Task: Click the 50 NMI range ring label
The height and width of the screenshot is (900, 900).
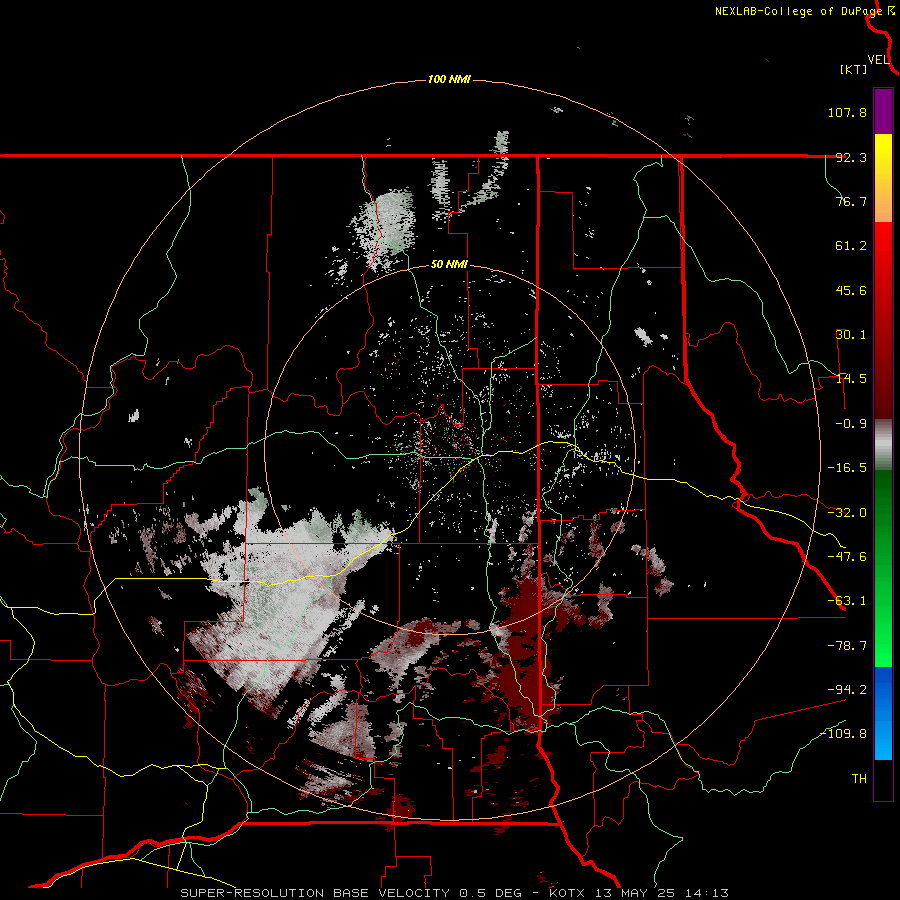Action: coord(449,265)
